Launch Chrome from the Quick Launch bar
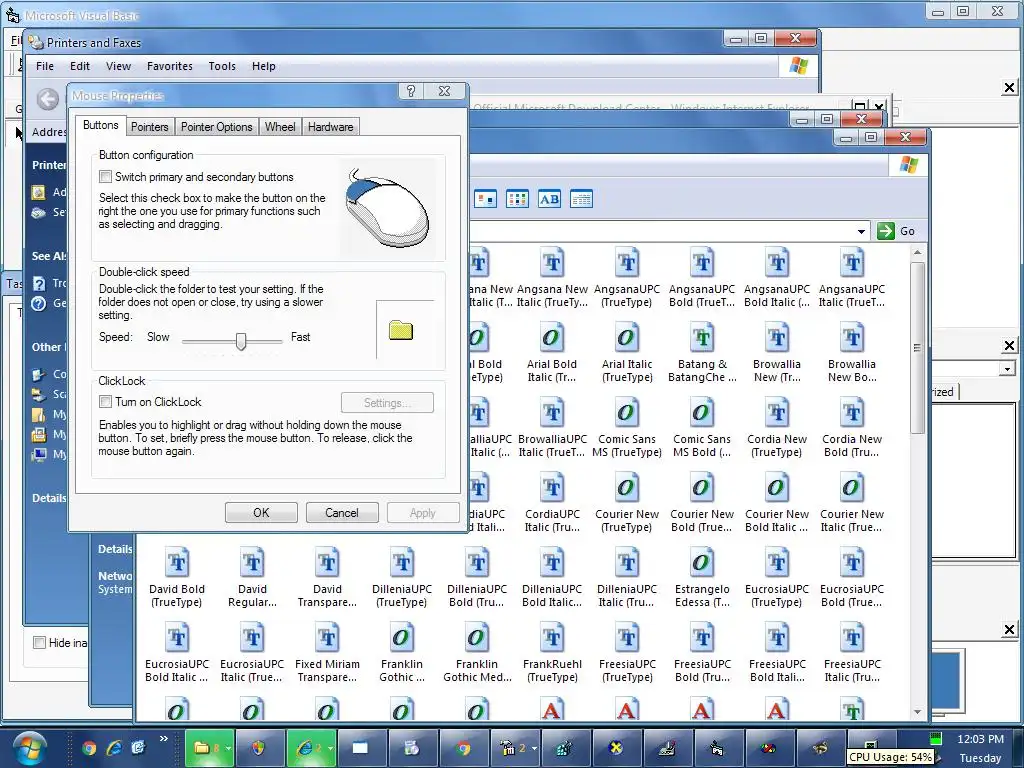Image resolution: width=1024 pixels, height=768 pixels. point(89,748)
